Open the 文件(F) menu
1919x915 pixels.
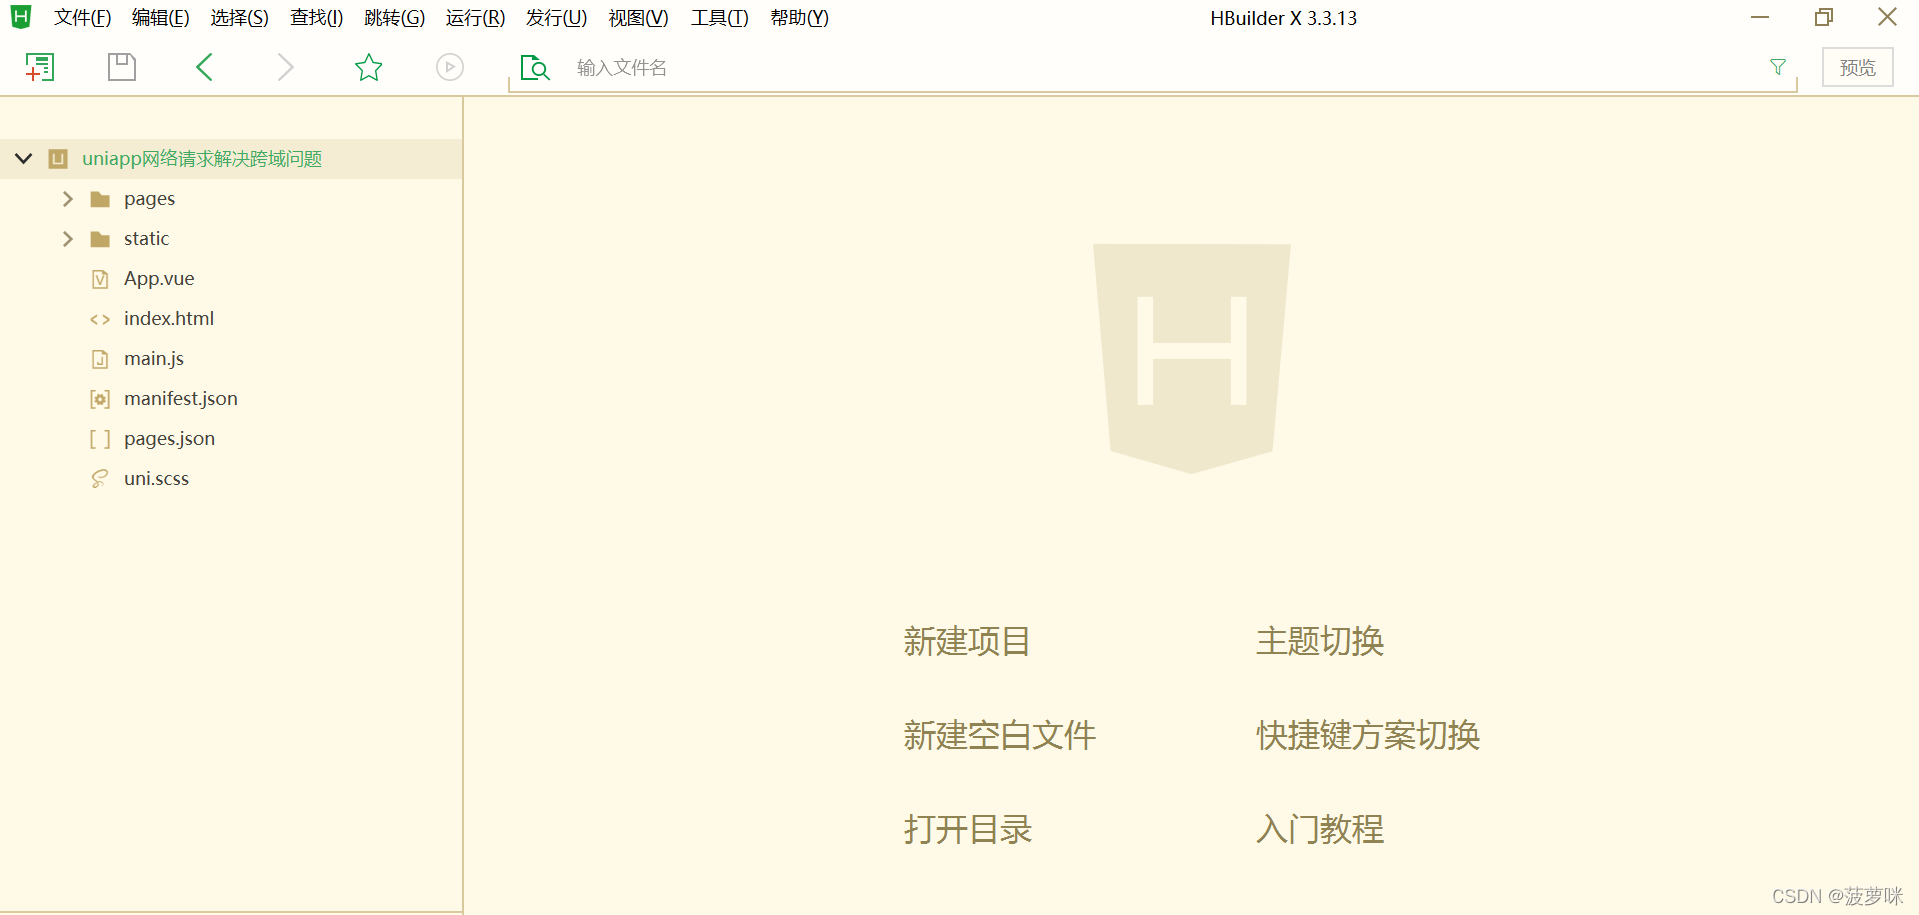tap(83, 18)
